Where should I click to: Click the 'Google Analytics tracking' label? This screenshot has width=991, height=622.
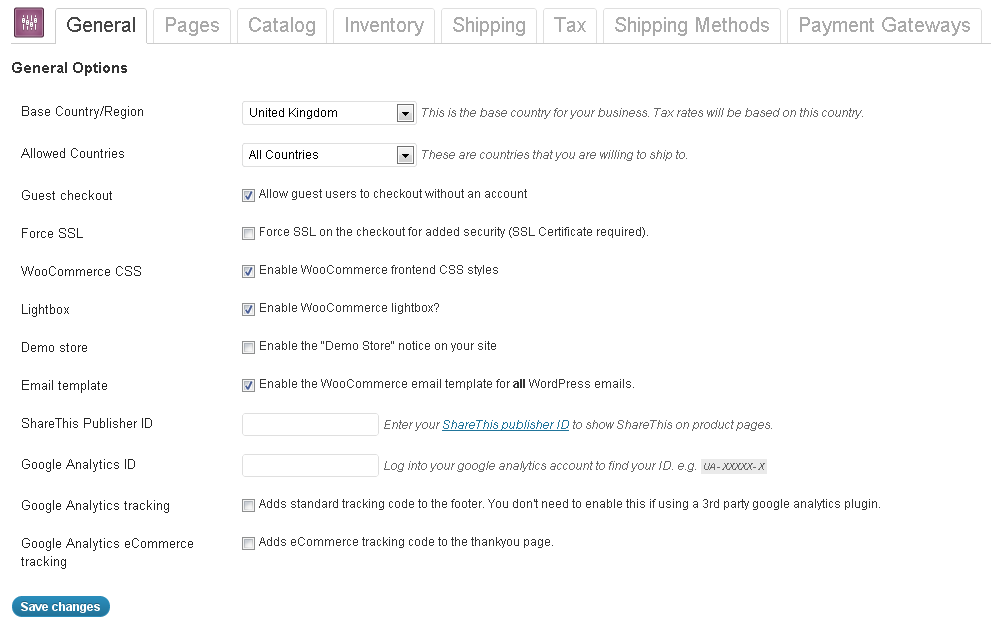[95, 506]
